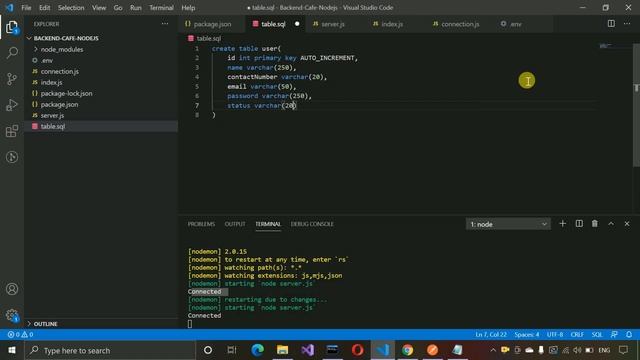Select terminal dropdown showing 1: node
Image resolution: width=640 pixels, height=360 pixels.
pyautogui.click(x=508, y=224)
